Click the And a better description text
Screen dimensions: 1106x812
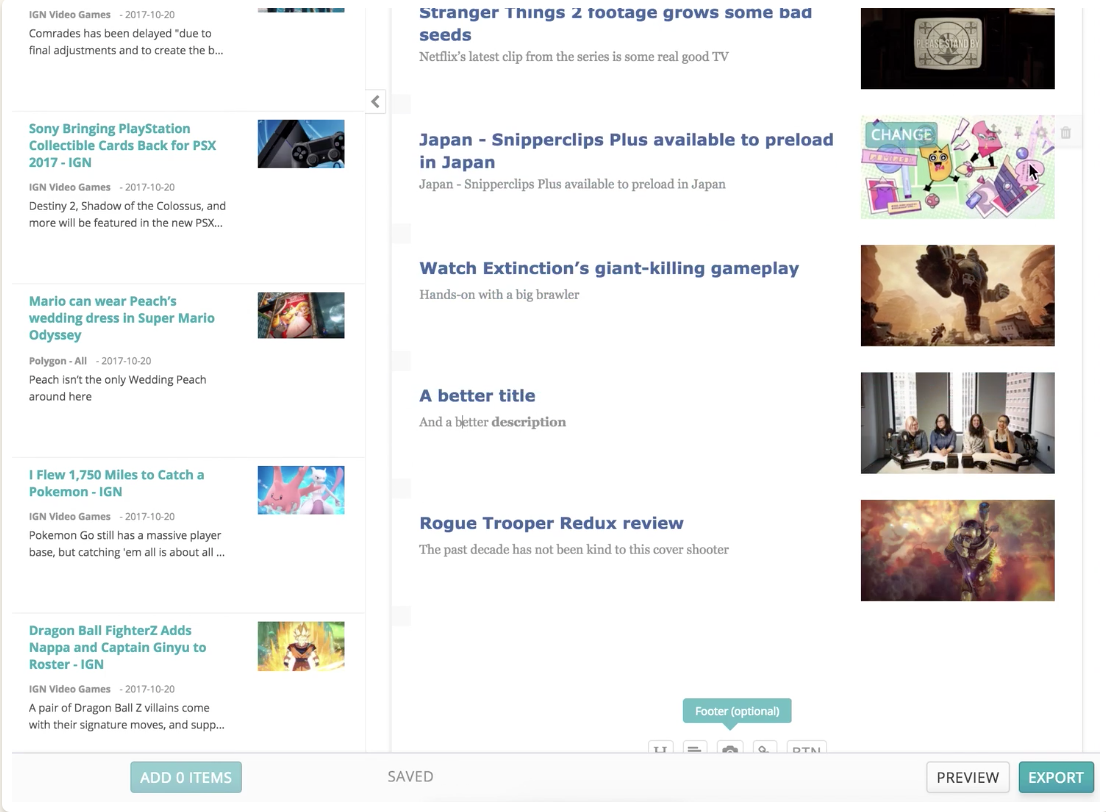(x=492, y=422)
